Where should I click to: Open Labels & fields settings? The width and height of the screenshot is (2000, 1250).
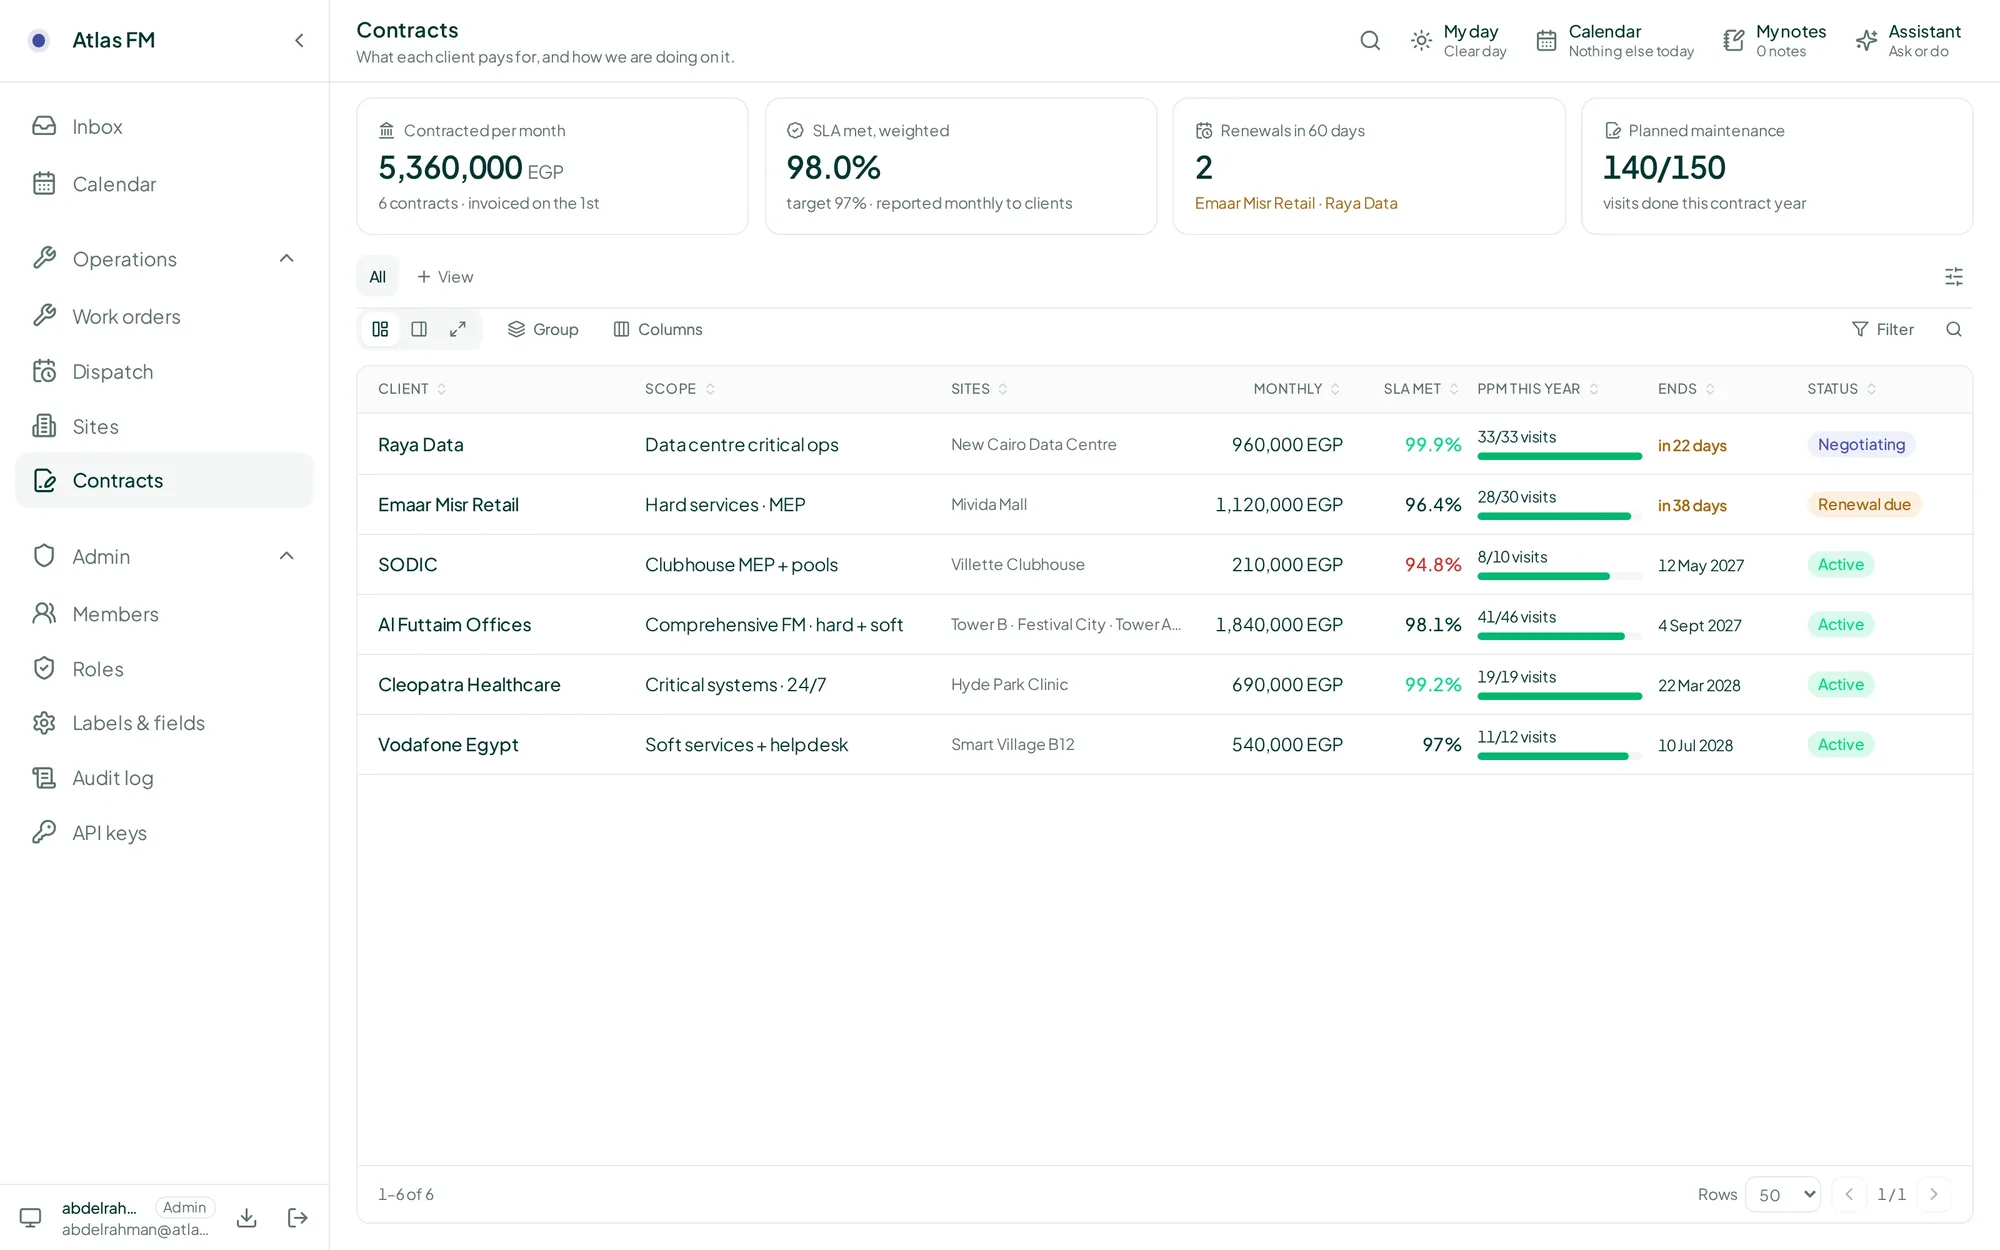click(x=164, y=723)
